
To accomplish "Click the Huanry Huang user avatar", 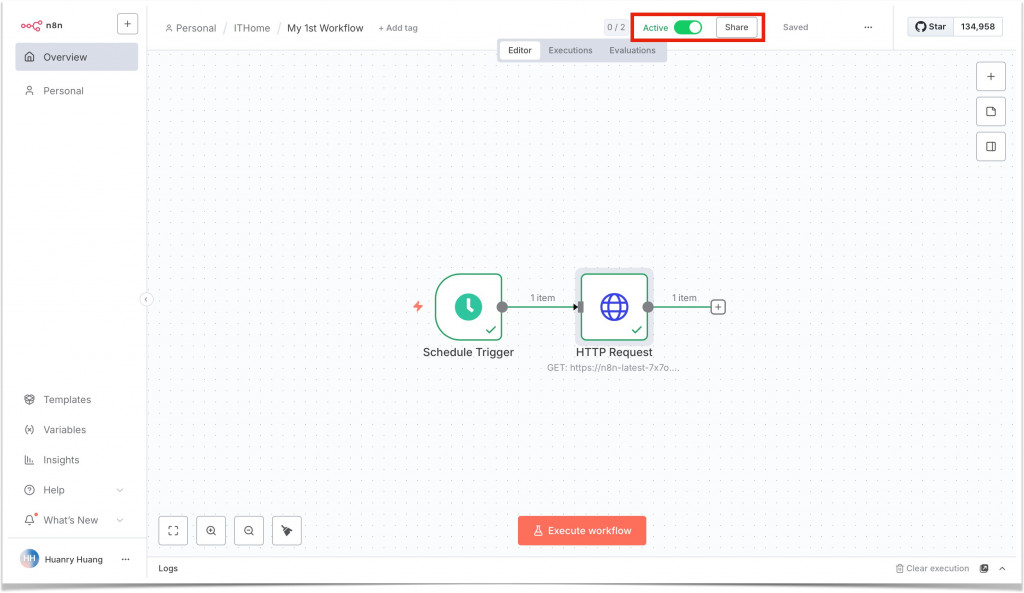I will (29, 558).
